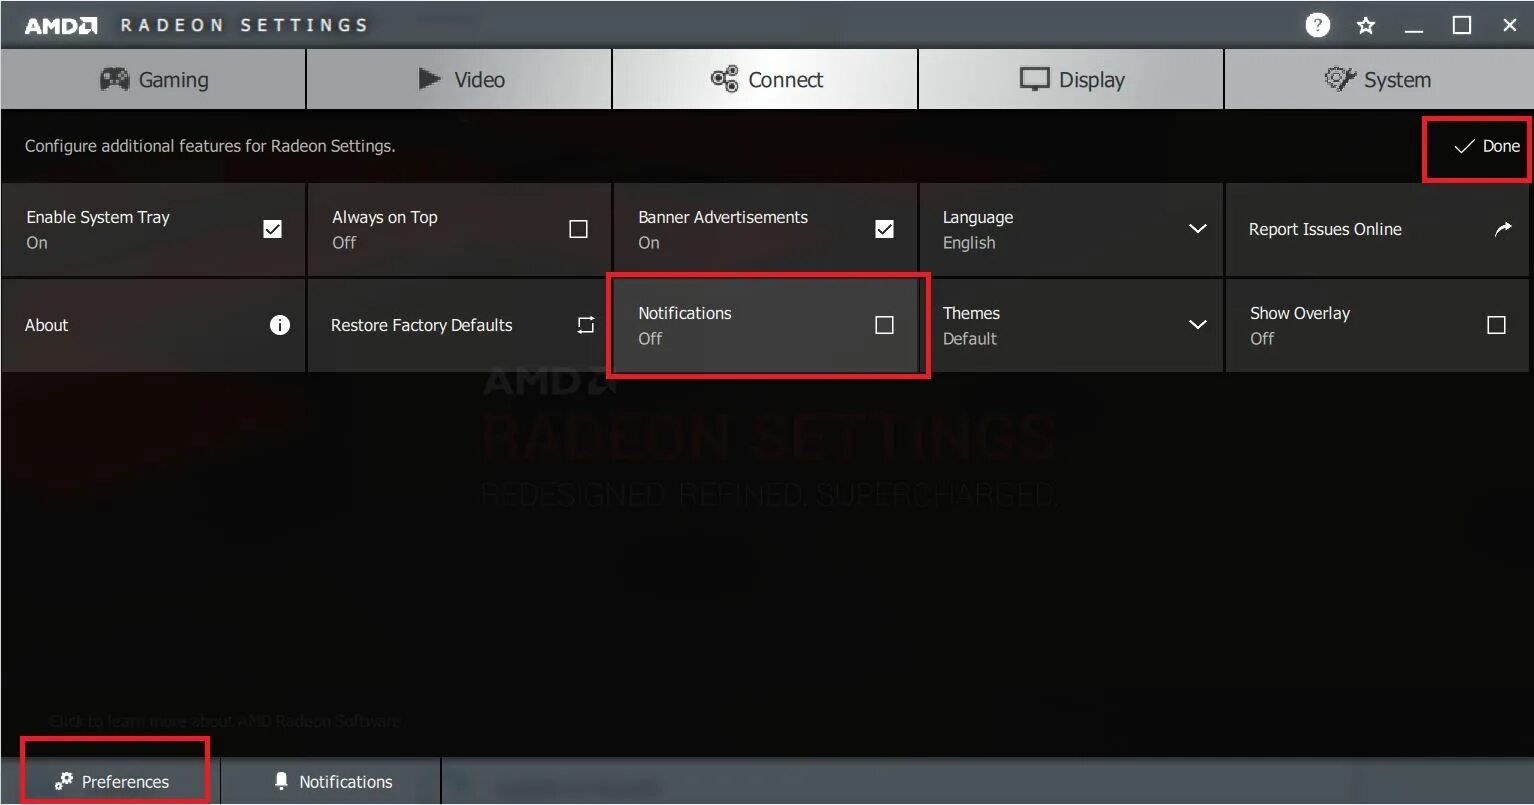Click the gamepad icon on Gaming tab
This screenshot has height=805, width=1534.
pos(114,79)
